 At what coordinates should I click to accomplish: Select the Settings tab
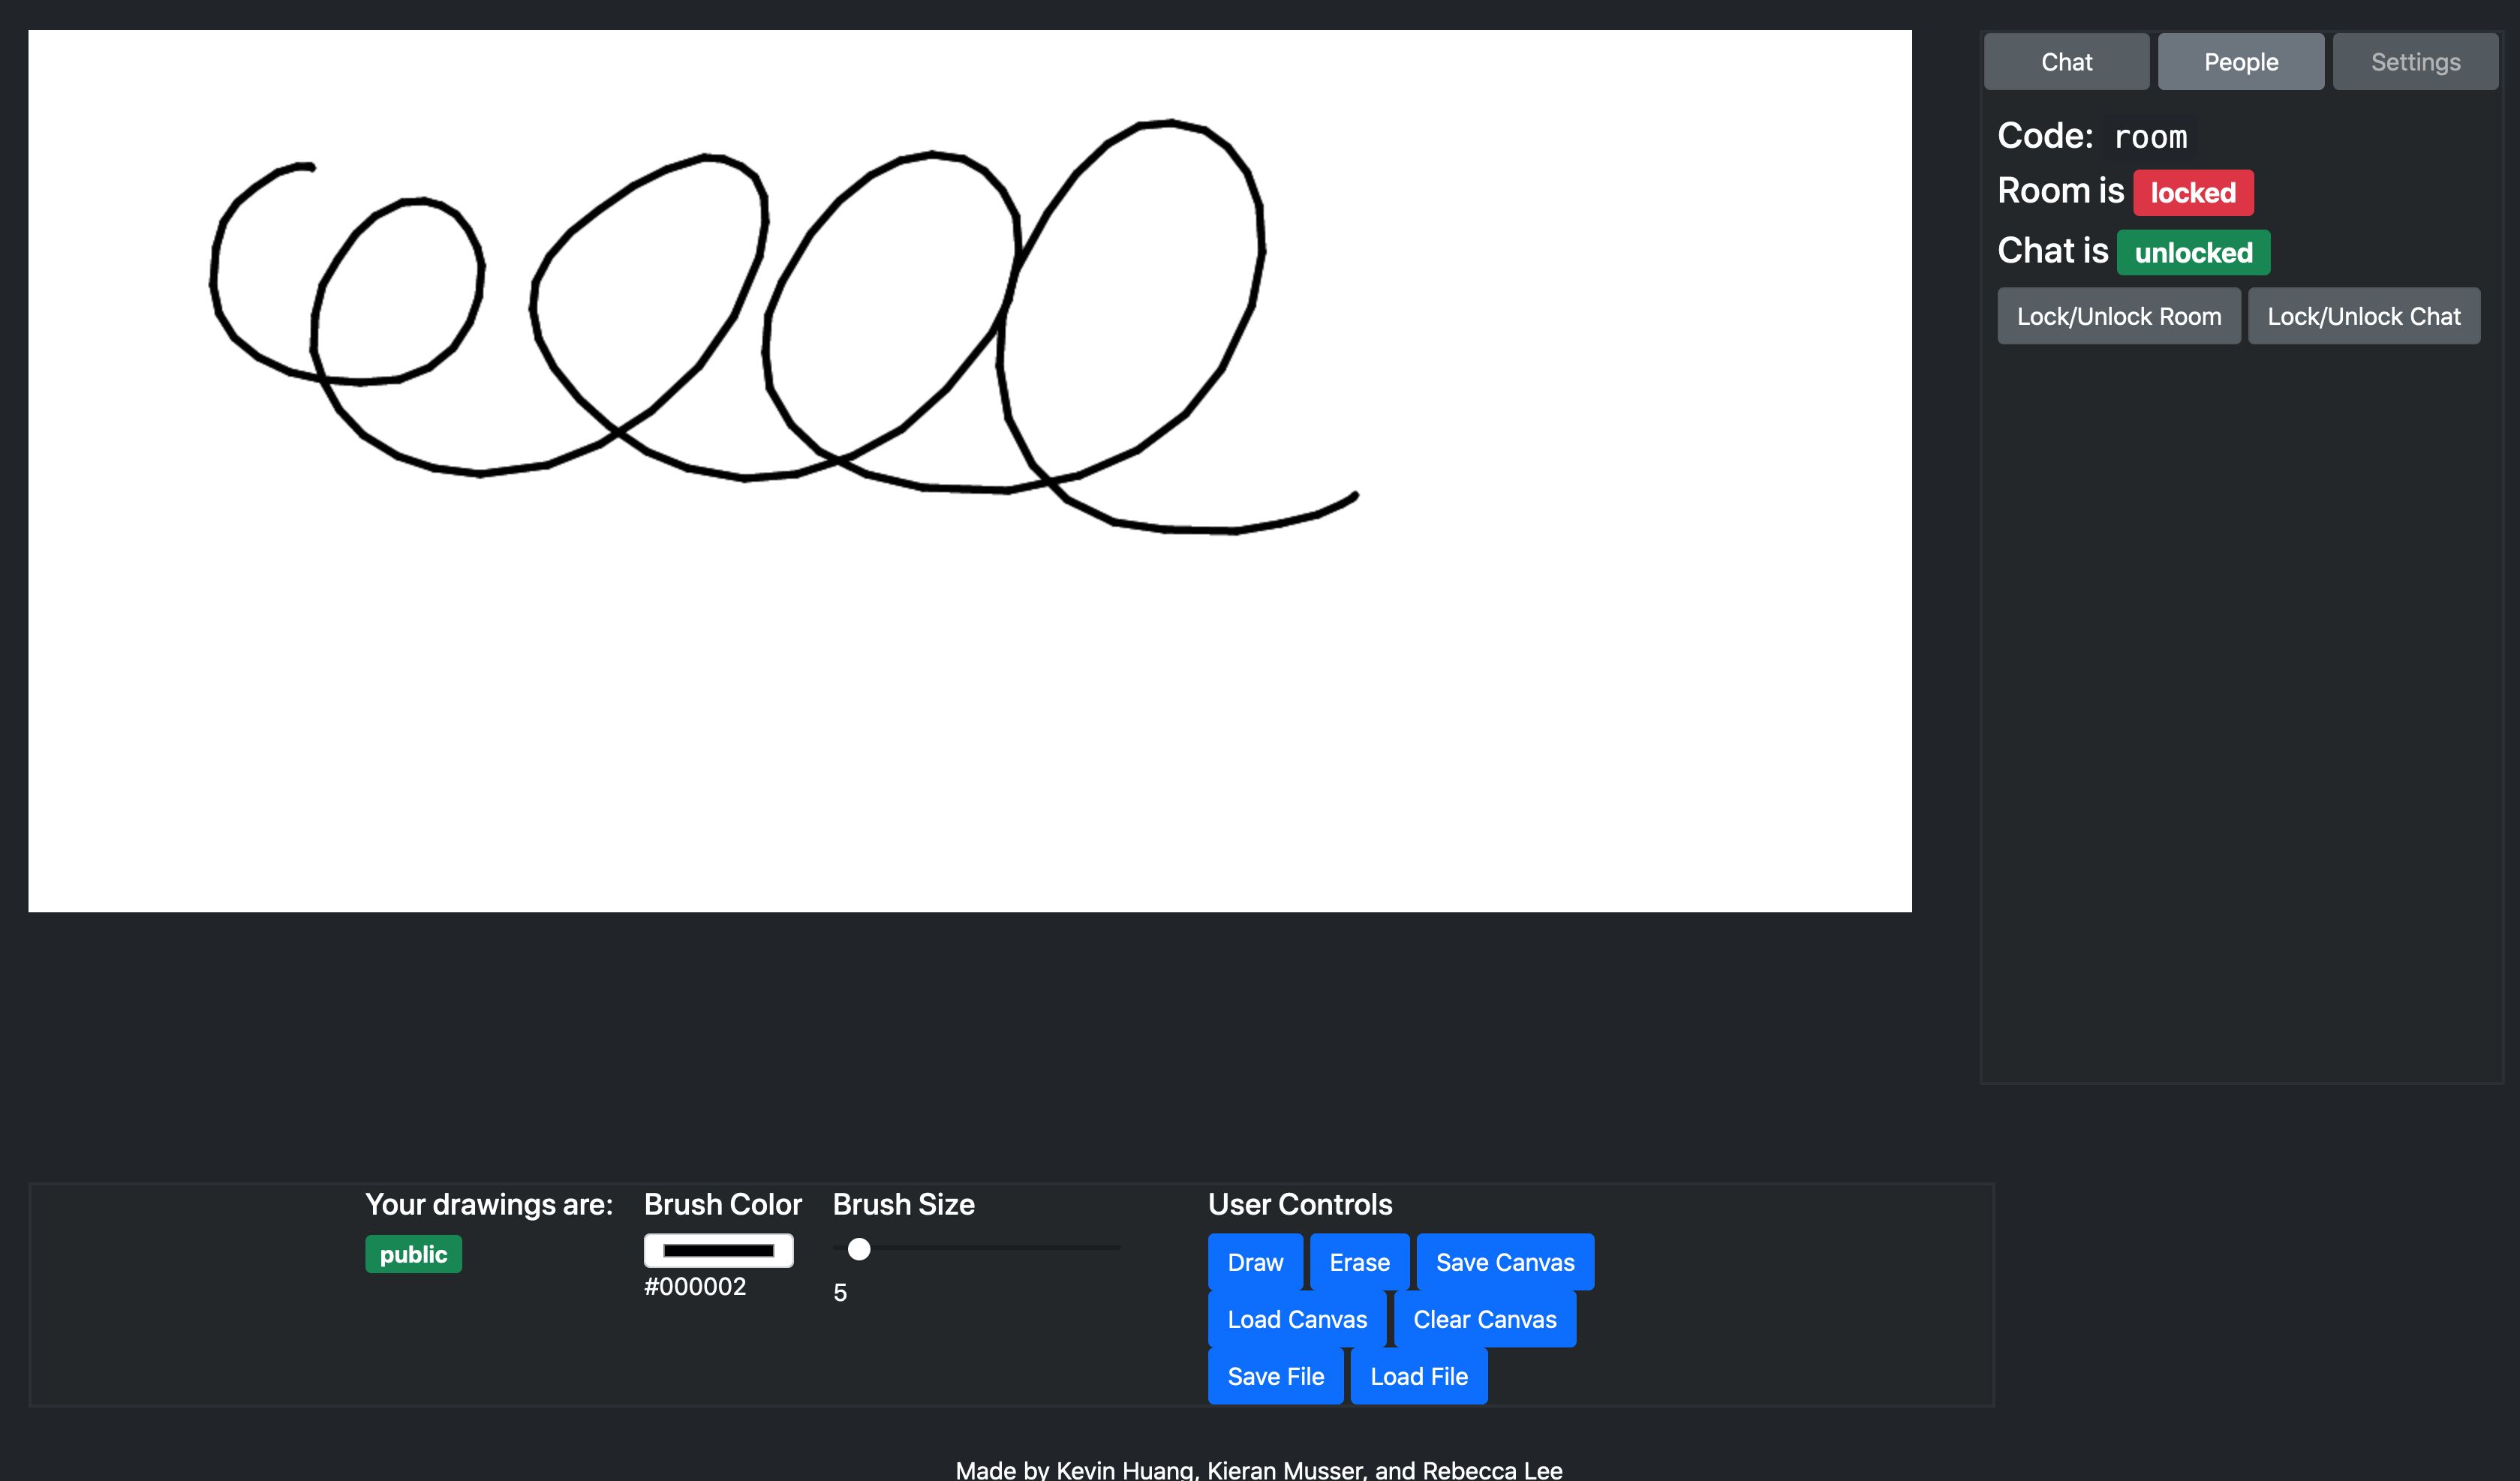coord(2414,62)
